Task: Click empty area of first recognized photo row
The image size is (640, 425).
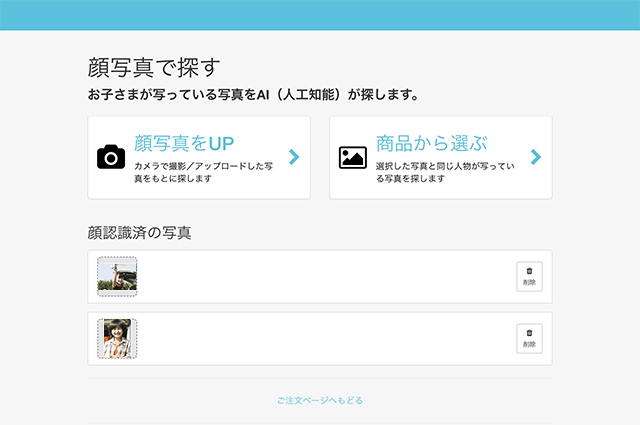Action: coord(320,277)
